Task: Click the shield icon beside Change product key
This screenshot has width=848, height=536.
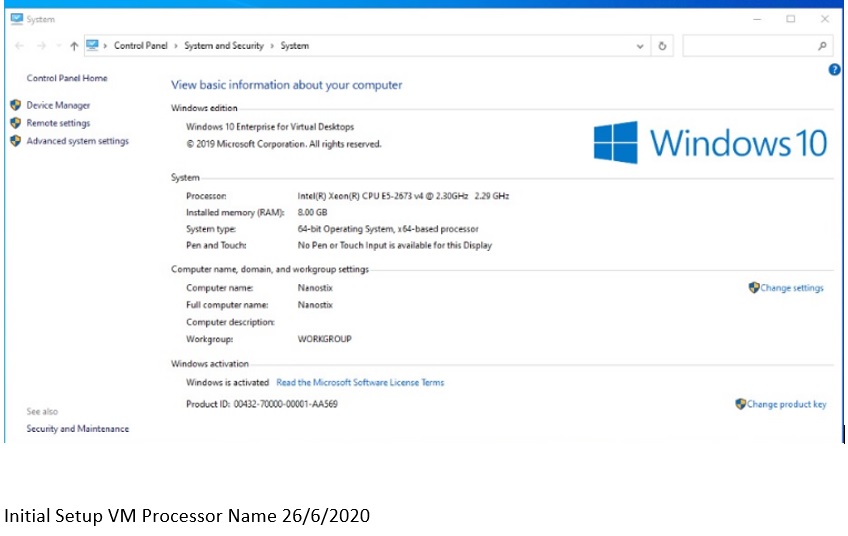Action: click(740, 403)
